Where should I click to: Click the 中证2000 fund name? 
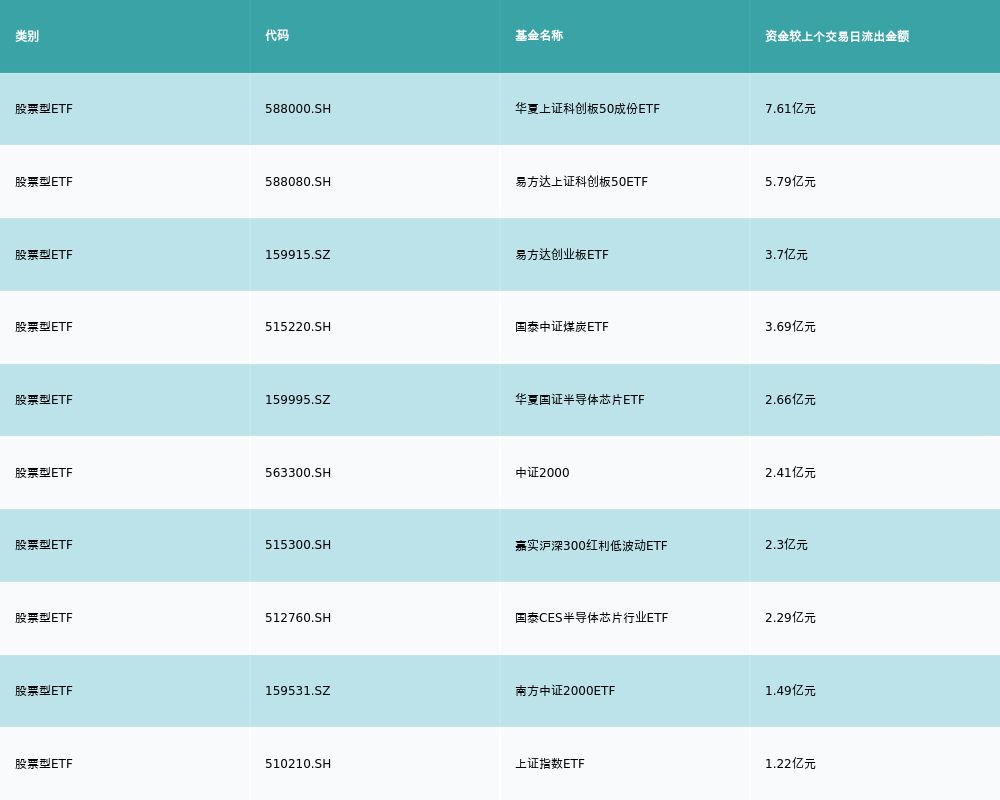[x=542, y=473]
